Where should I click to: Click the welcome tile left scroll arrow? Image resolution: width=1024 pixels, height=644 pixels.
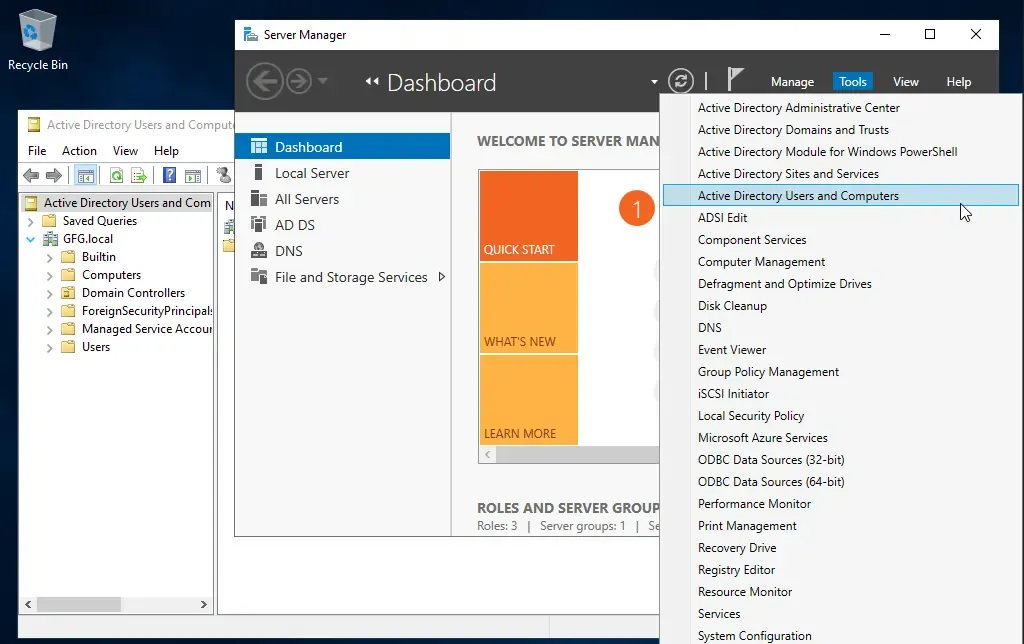[x=487, y=455]
